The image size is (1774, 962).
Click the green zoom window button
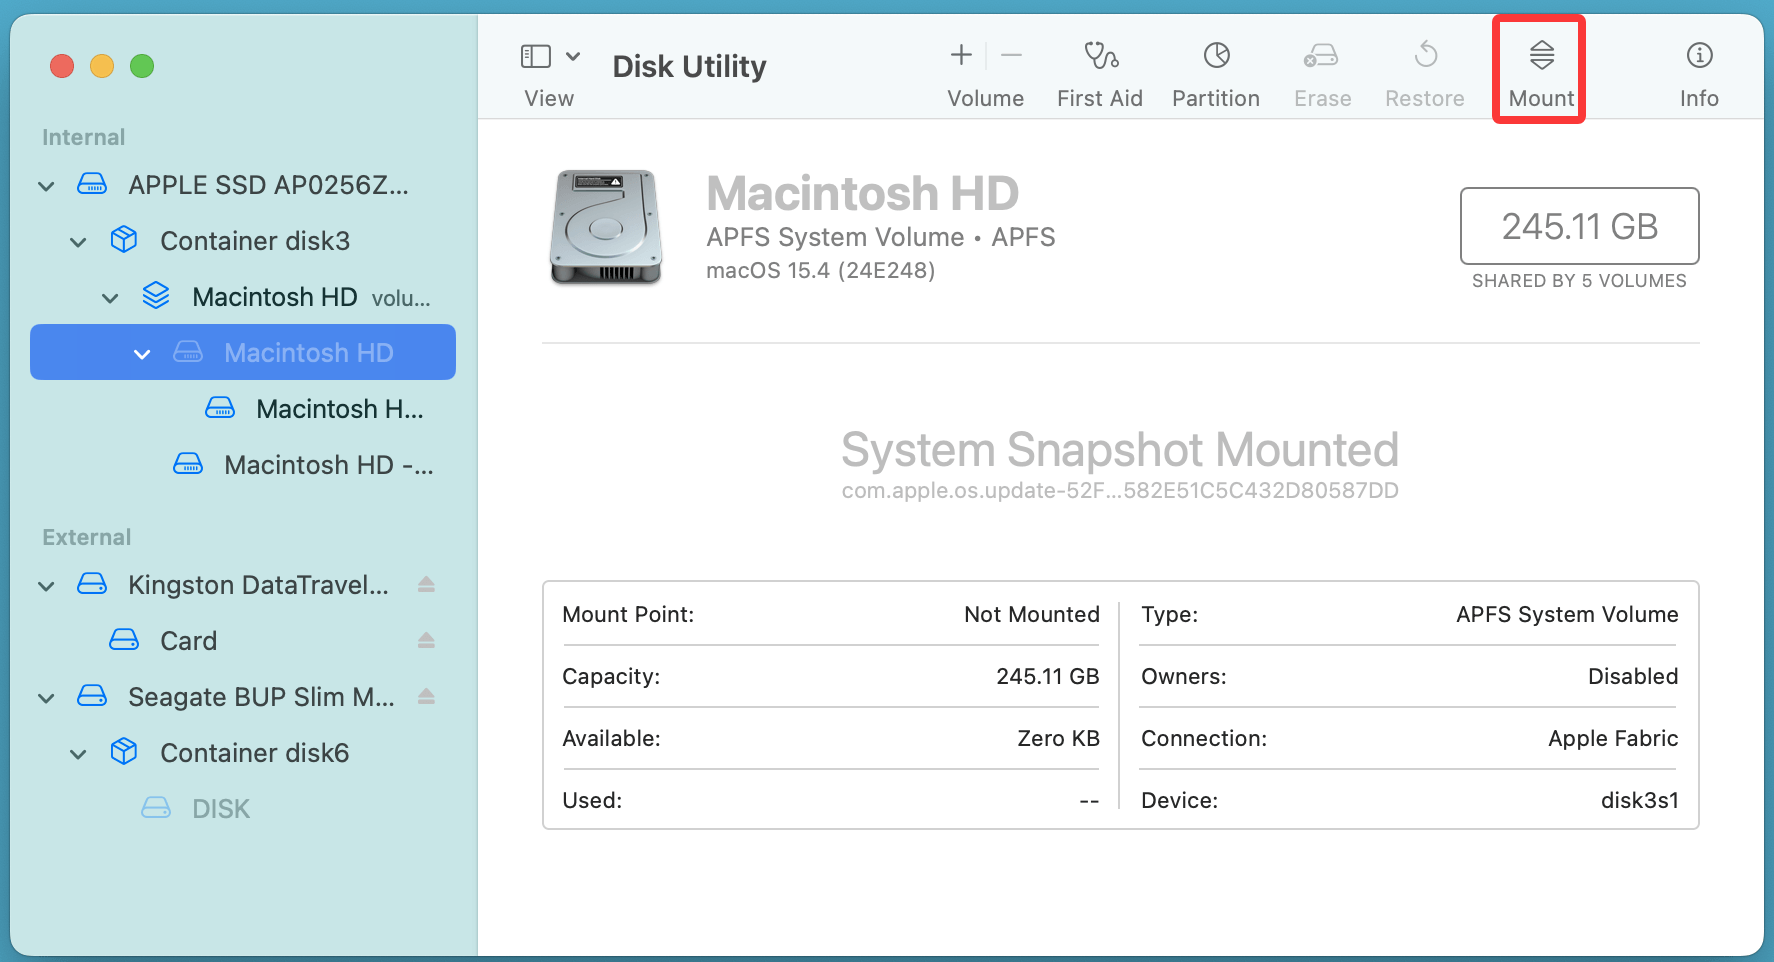pos(142,66)
